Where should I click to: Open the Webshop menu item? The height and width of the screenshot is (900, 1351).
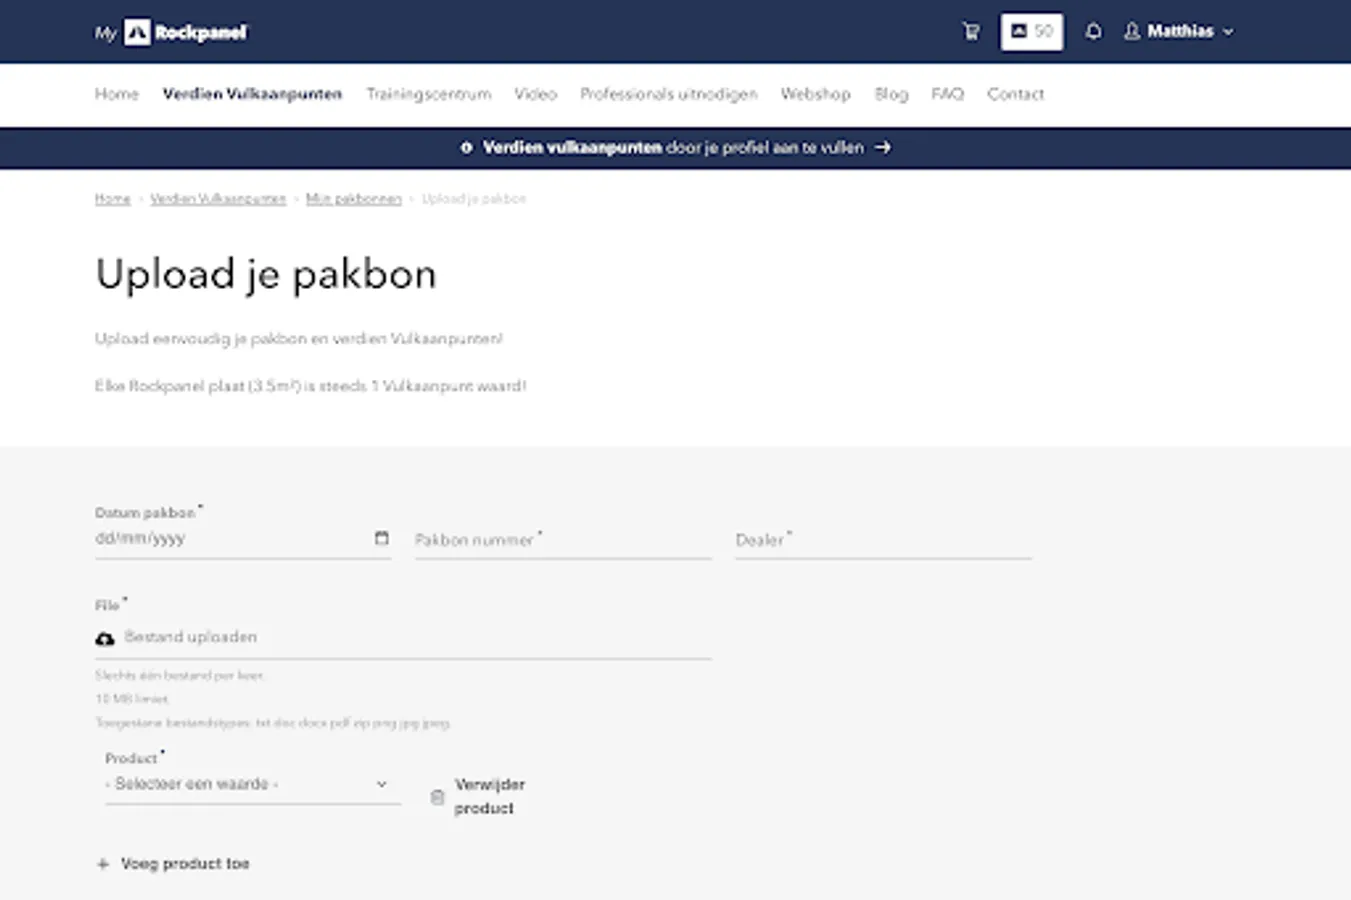pos(815,94)
